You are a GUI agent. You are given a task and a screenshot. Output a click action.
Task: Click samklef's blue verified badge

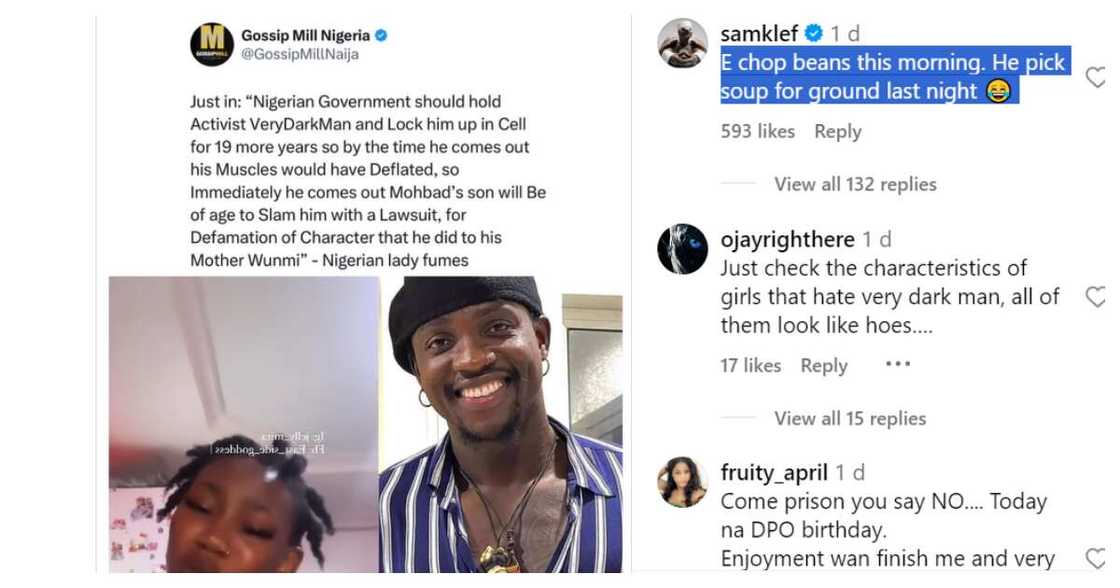(814, 33)
